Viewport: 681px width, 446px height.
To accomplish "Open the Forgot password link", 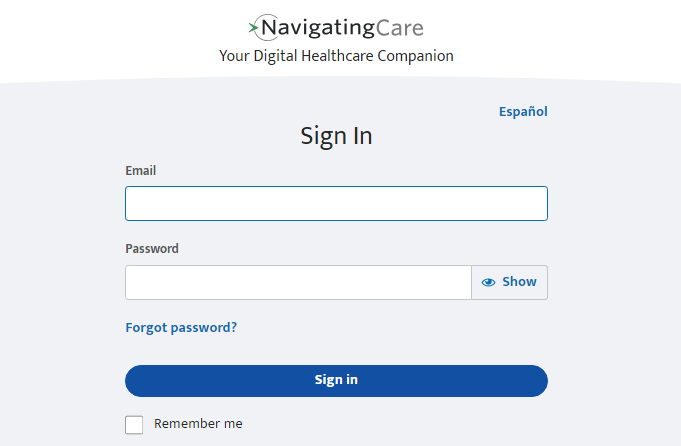I will click(x=181, y=327).
